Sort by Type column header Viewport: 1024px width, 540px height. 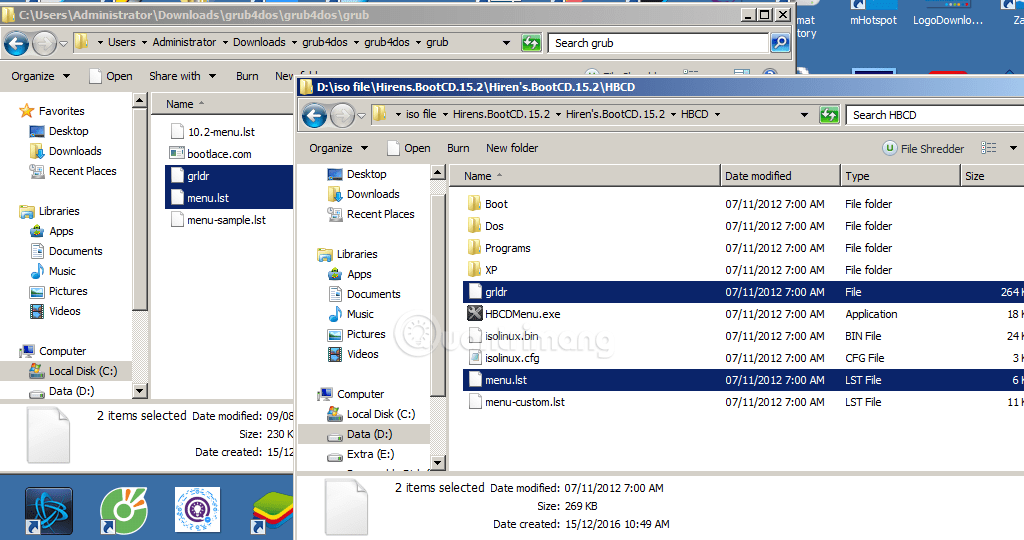click(x=900, y=176)
